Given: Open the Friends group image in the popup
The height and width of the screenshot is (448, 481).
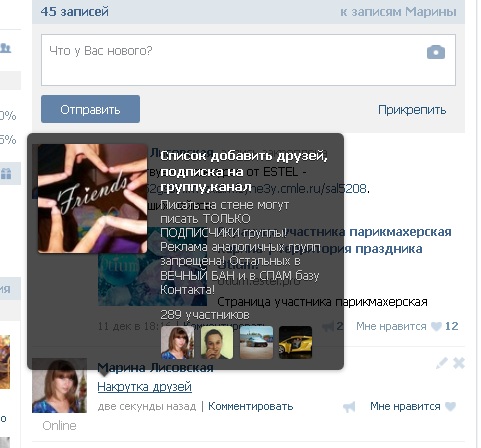Looking at the screenshot, I should click(x=92, y=199).
